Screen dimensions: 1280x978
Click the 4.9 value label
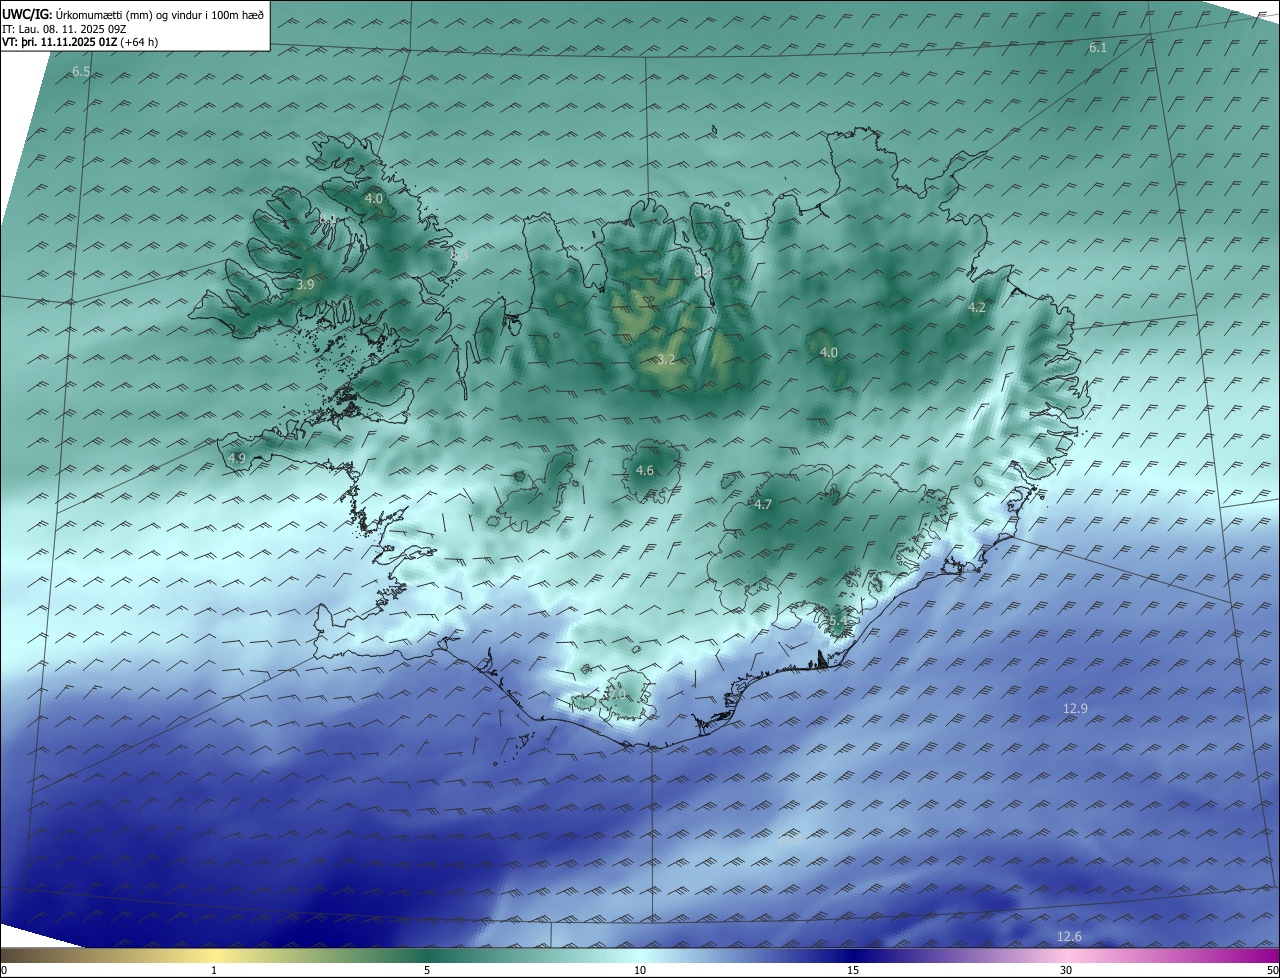(x=237, y=458)
